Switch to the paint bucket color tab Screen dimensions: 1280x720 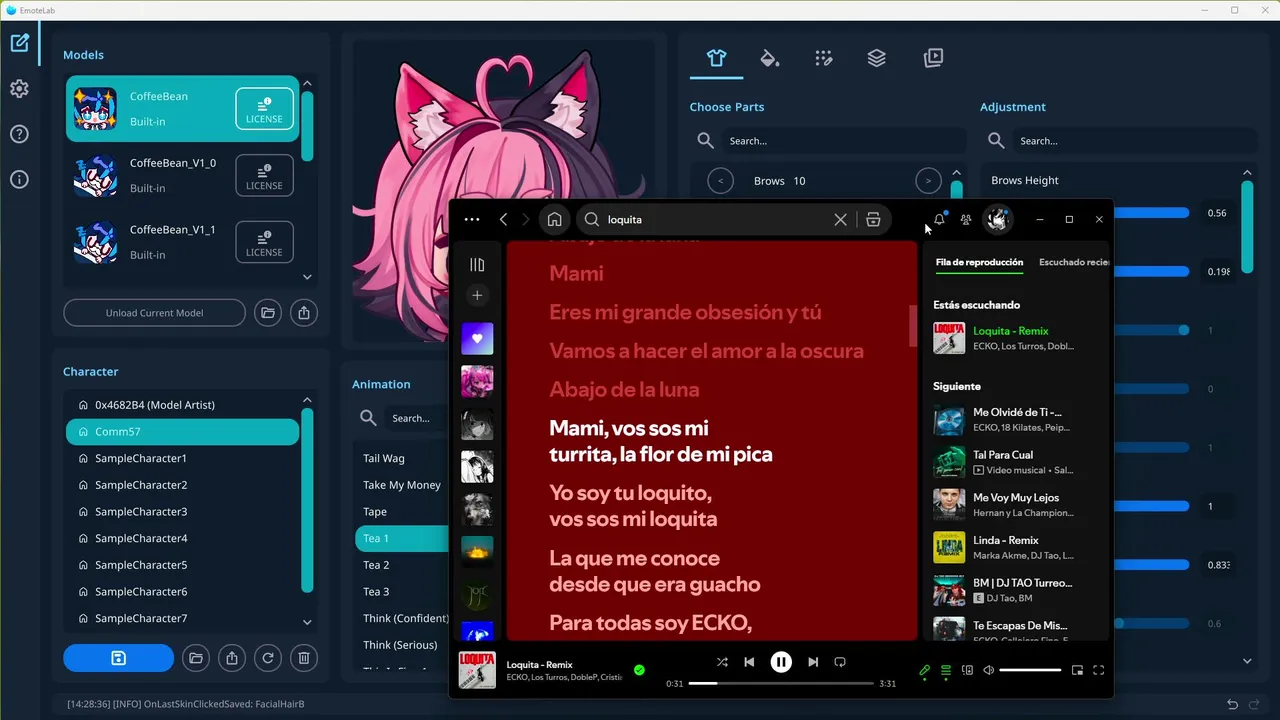coord(769,58)
